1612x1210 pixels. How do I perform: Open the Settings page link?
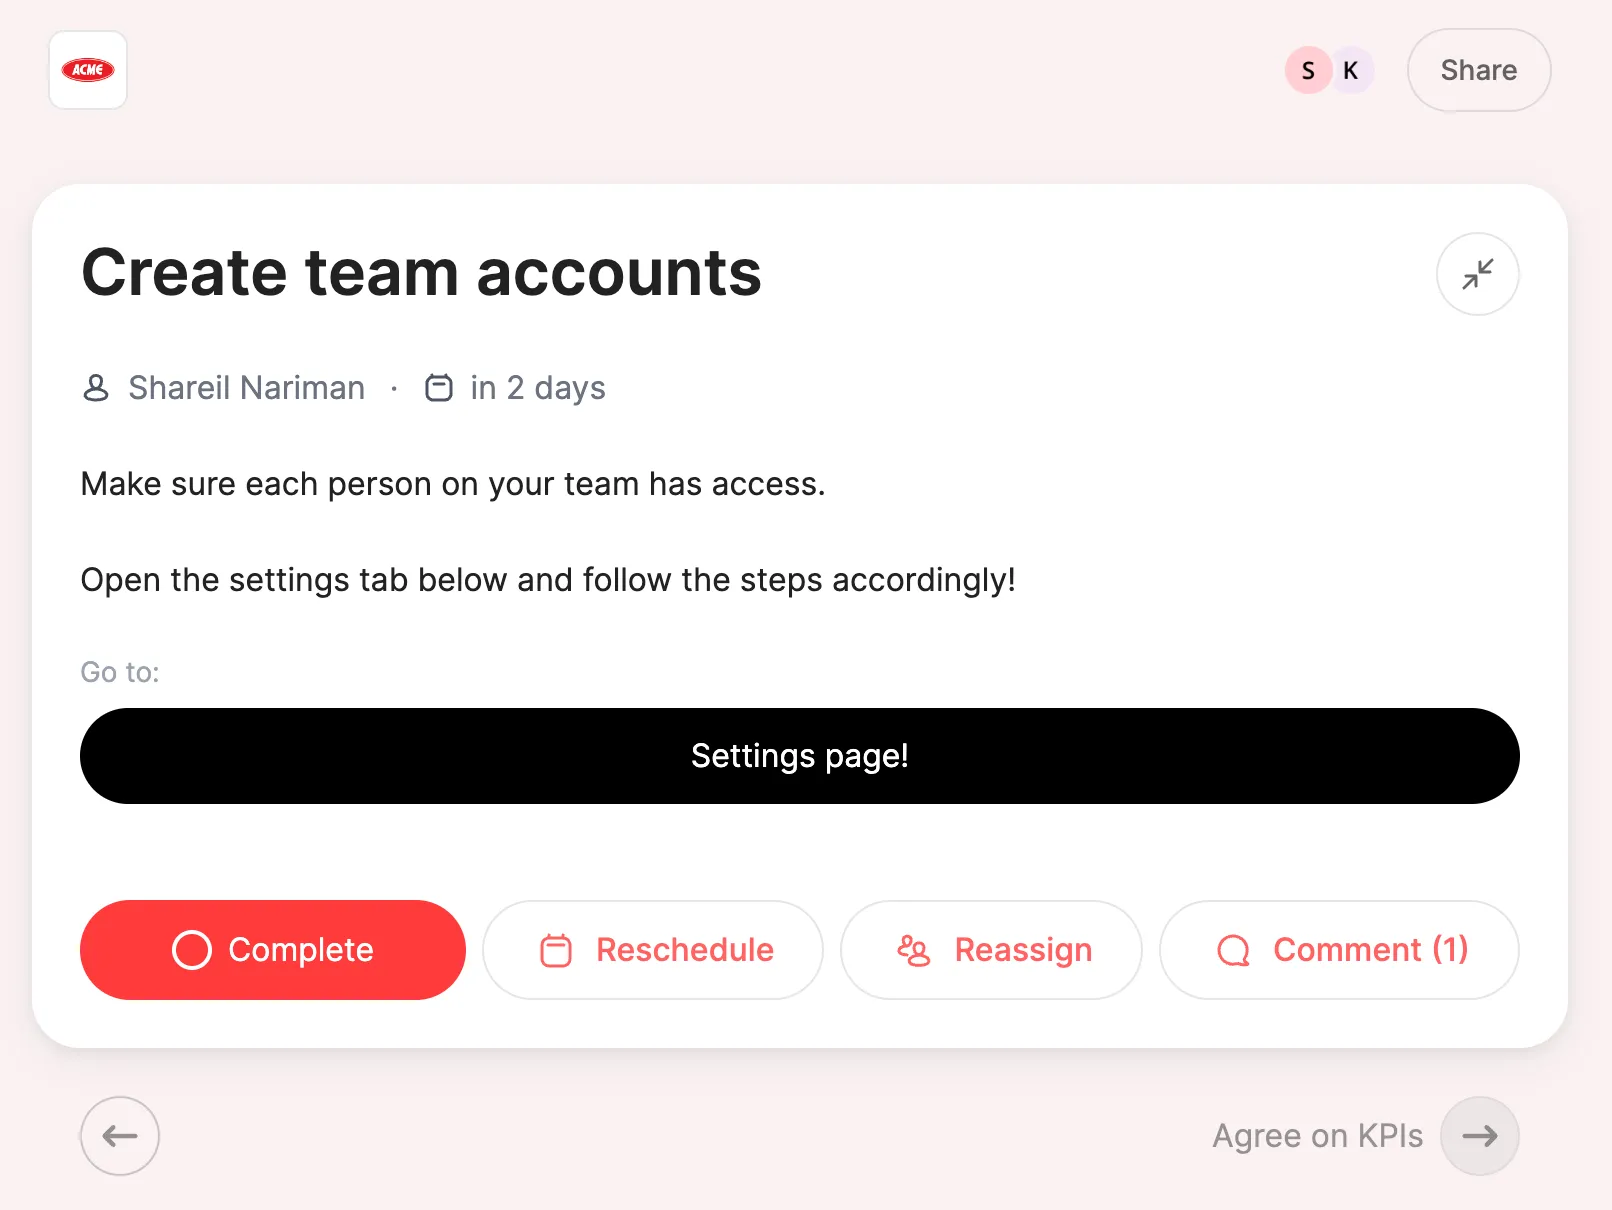[800, 756]
